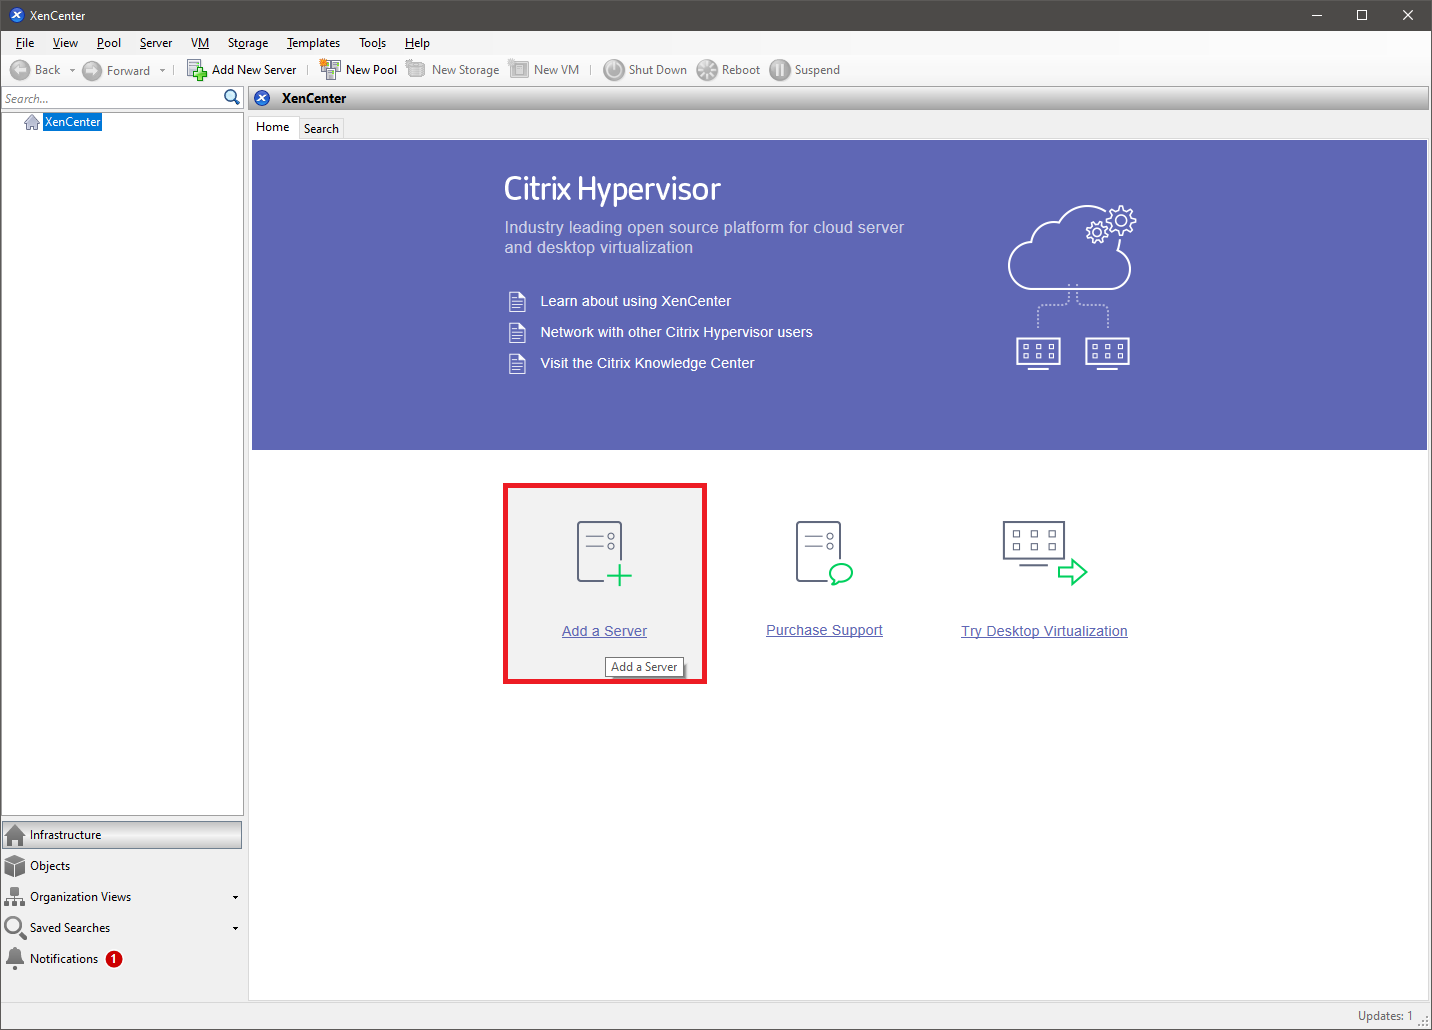Click the New Pool toolbar icon
Viewport: 1432px width, 1030px height.
tap(330, 69)
